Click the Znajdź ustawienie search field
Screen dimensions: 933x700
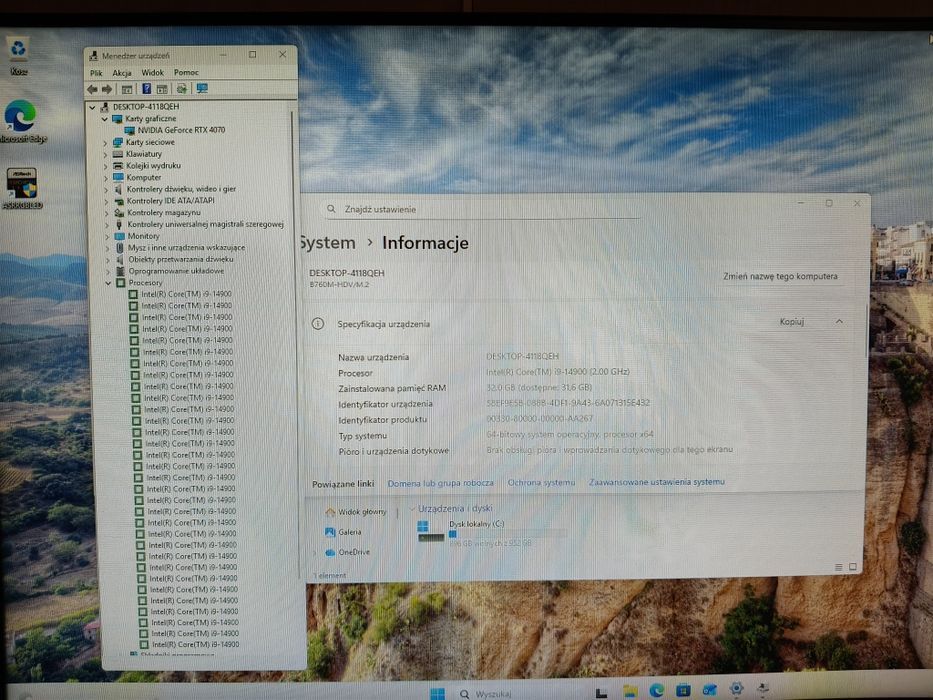coord(482,210)
